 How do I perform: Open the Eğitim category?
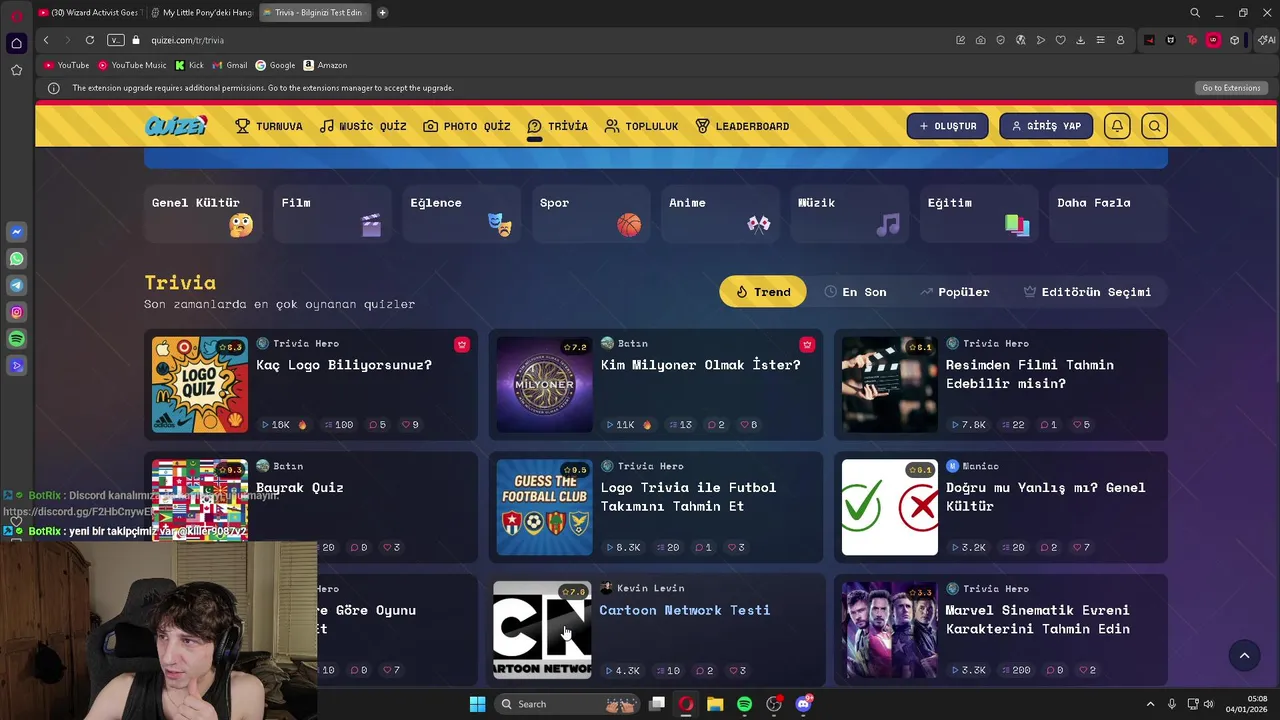979,214
